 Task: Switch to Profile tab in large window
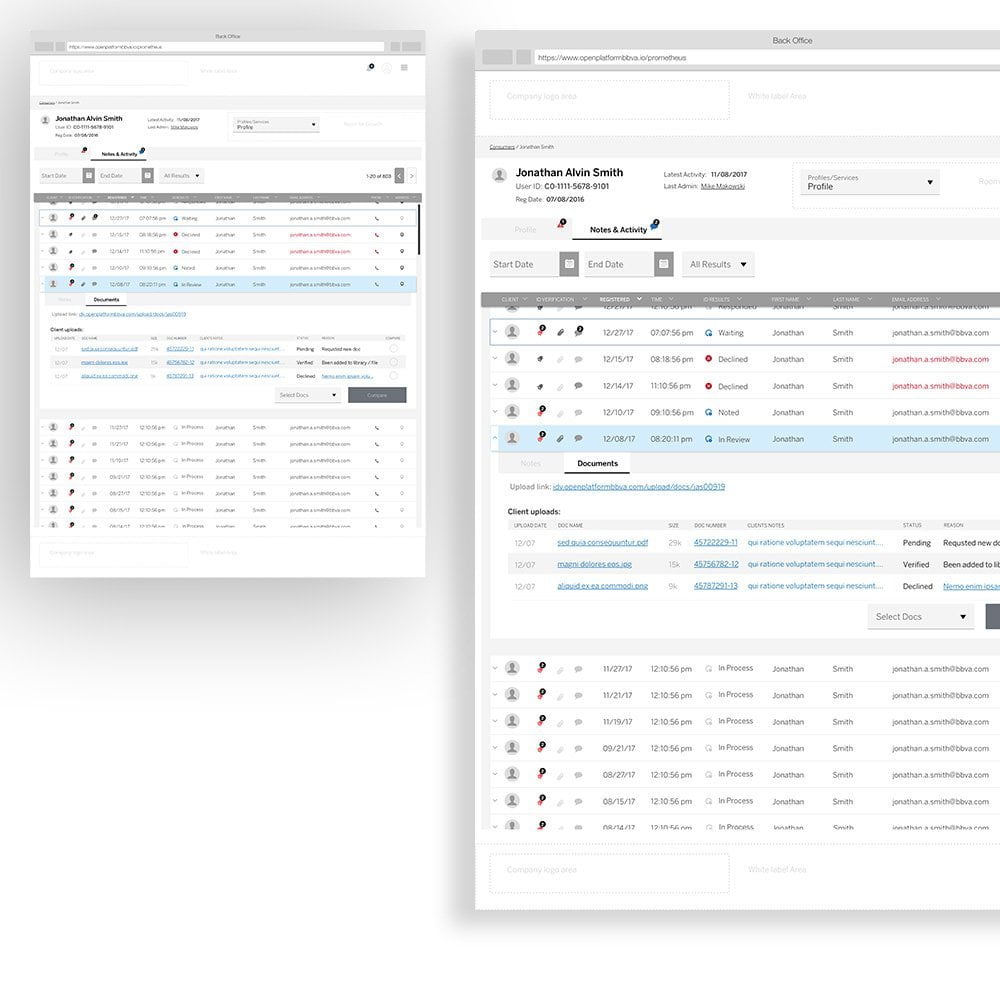(526, 230)
